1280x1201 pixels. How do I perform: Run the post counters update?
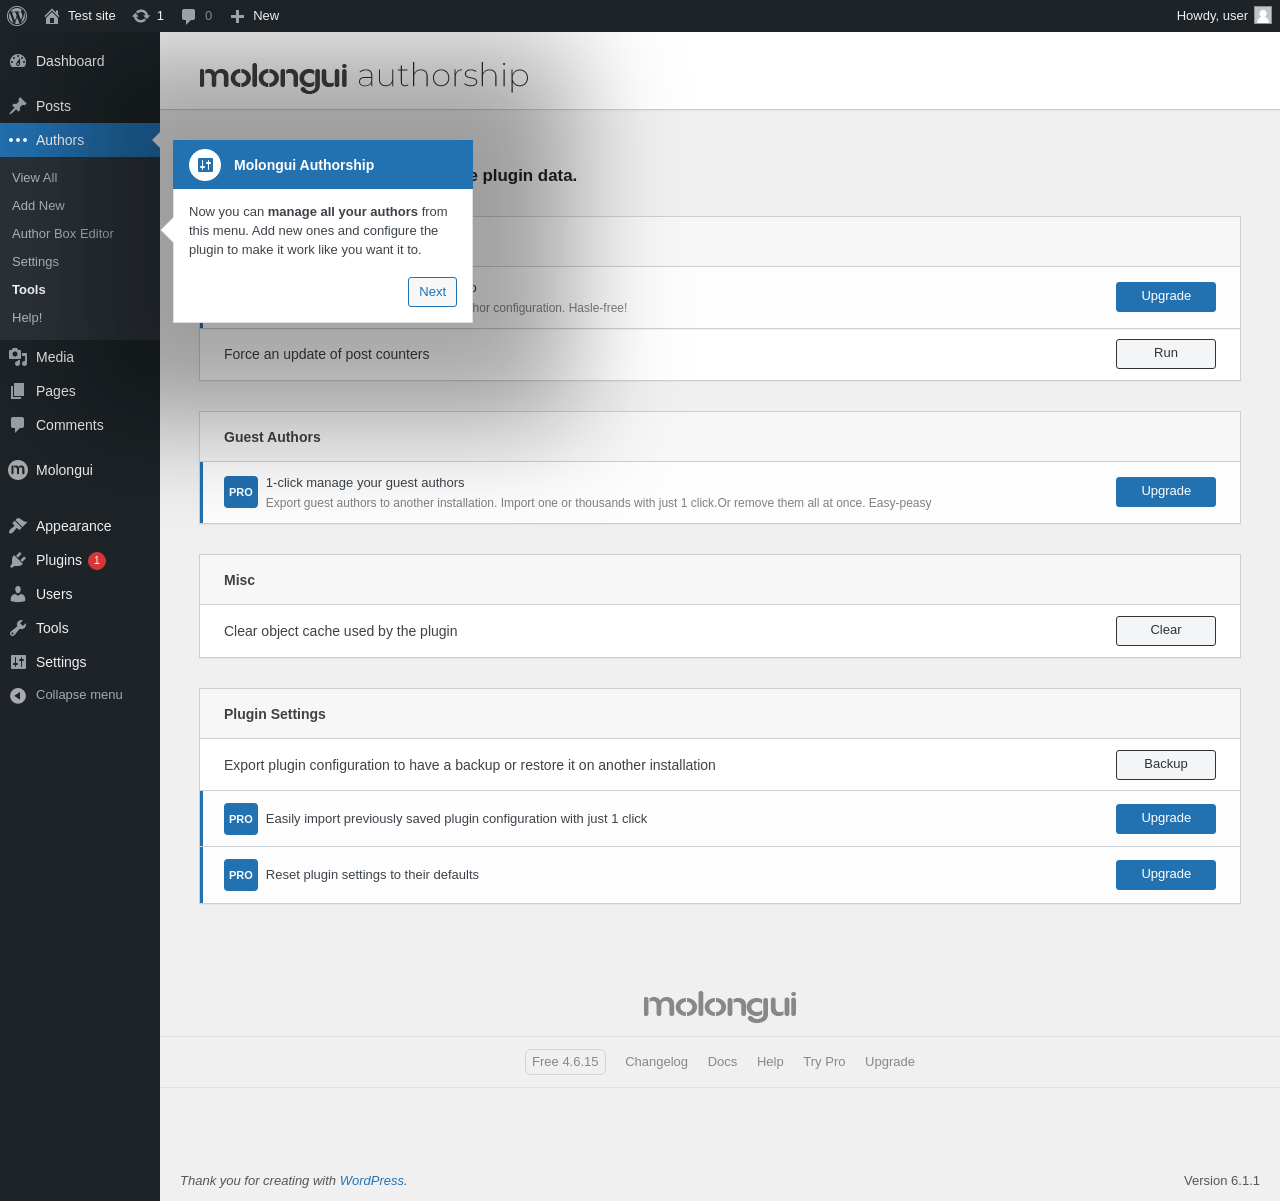click(1166, 354)
